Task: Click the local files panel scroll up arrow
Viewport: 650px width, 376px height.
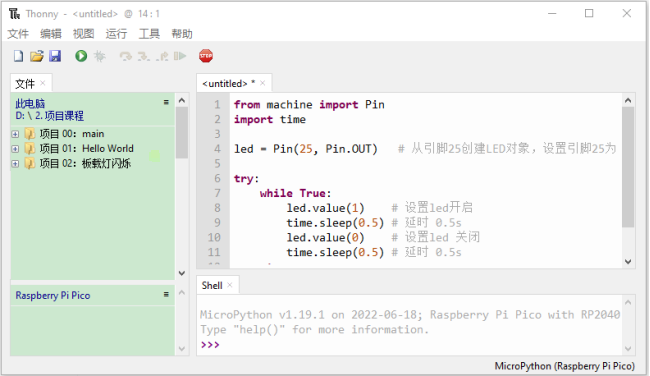Action: coord(182,100)
